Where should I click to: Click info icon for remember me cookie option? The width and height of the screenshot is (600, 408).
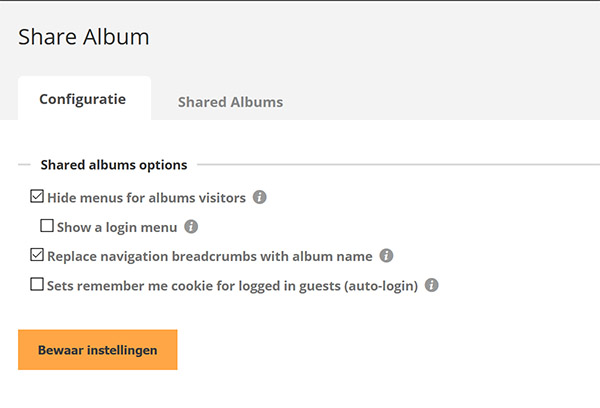click(432, 285)
